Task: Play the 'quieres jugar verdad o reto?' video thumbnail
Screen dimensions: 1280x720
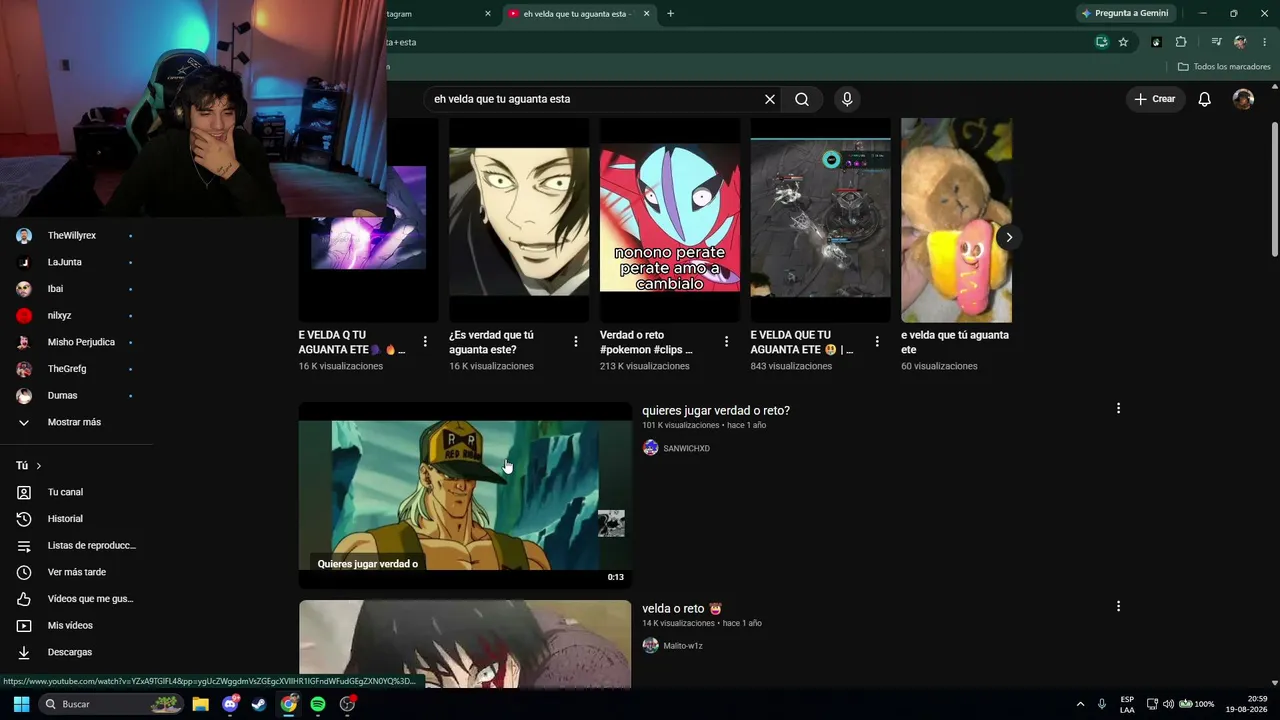Action: click(465, 495)
